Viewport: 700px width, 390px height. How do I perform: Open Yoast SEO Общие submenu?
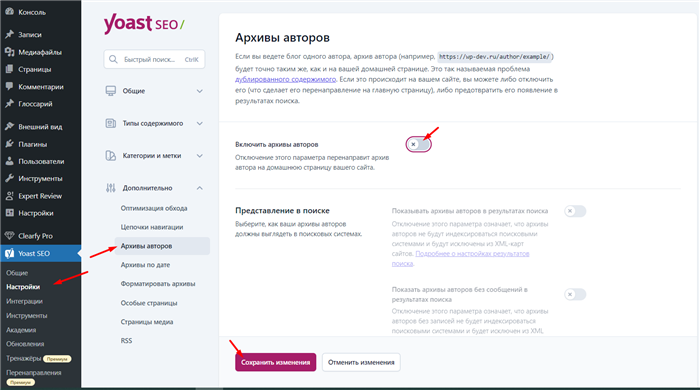click(17, 273)
